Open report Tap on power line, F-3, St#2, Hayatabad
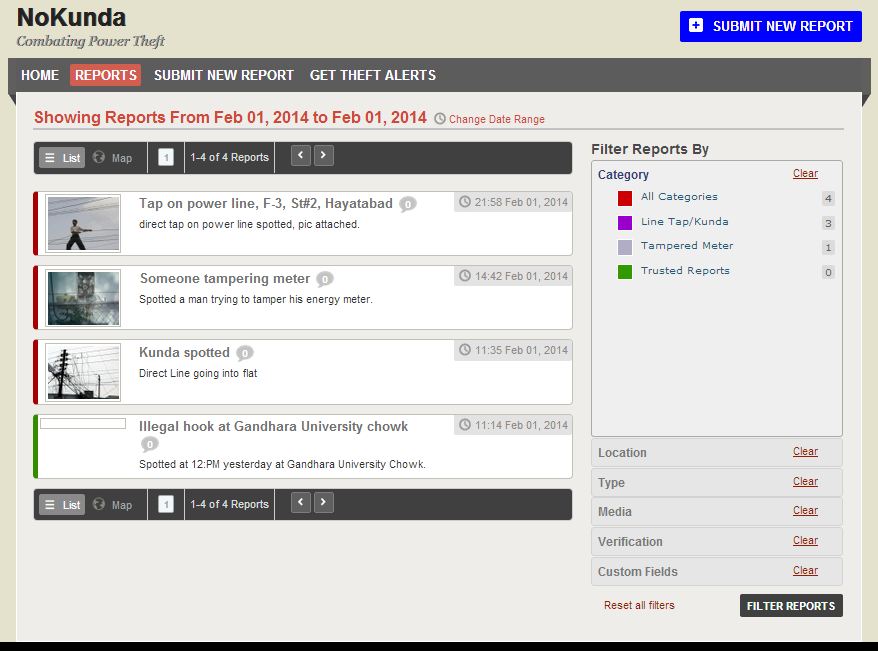Viewport: 878px width, 651px height. (x=266, y=203)
